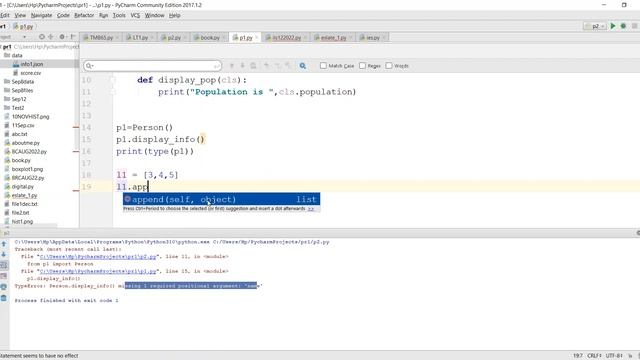Click the Project panel settings gear icon
The width and height of the screenshot is (640, 360).
click(x=62, y=37)
